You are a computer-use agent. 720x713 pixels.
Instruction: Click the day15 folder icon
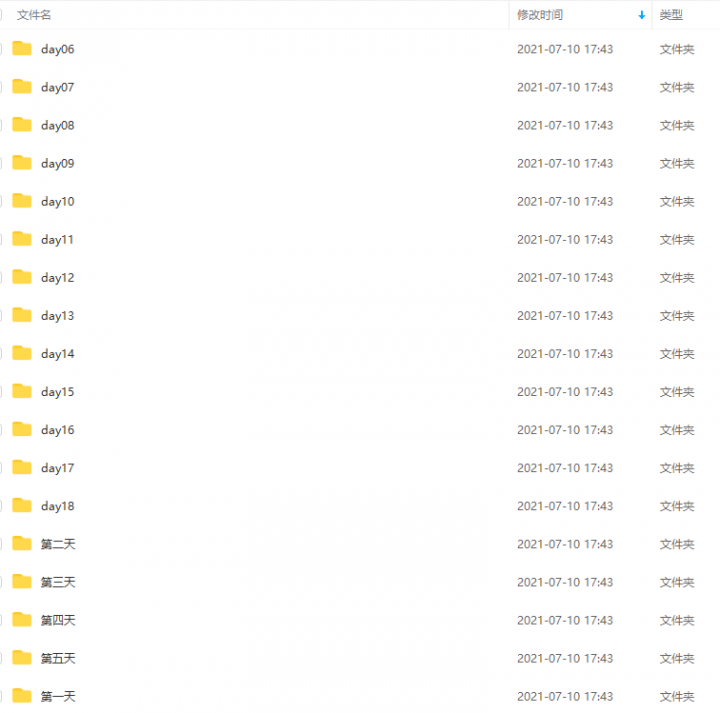click(22, 391)
